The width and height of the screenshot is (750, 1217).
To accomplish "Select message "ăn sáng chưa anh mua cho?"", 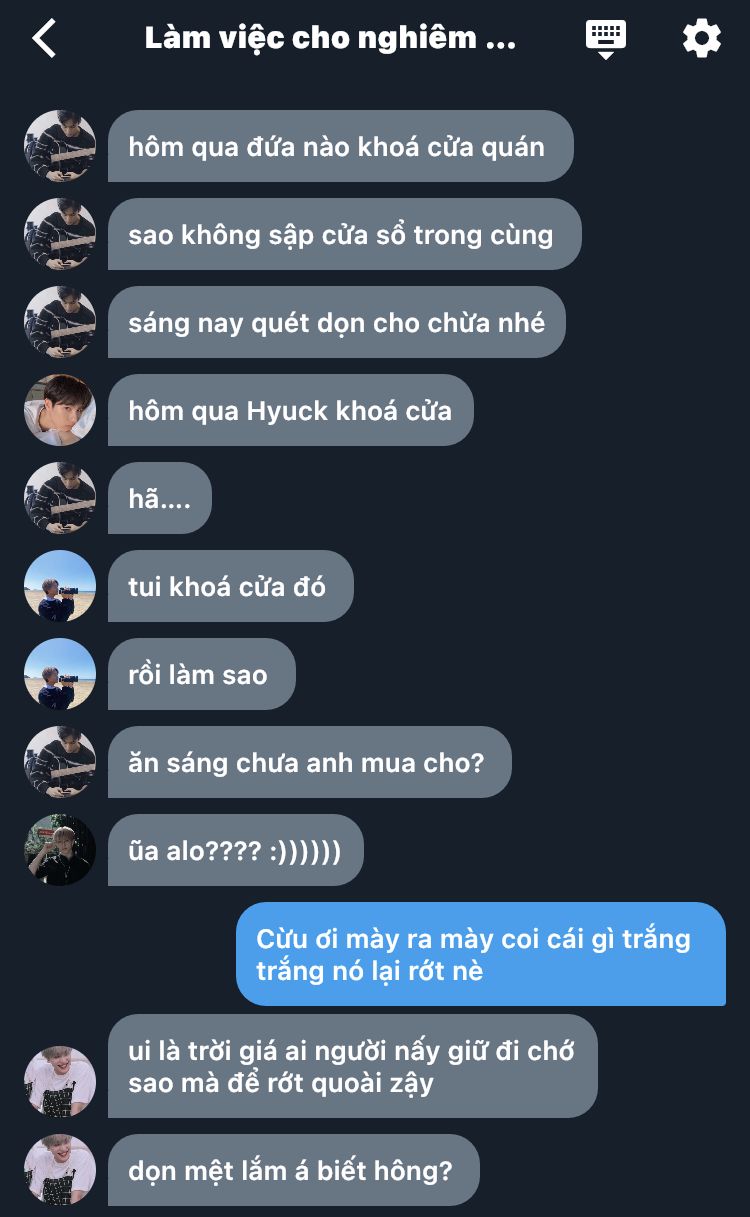I will tap(310, 762).
